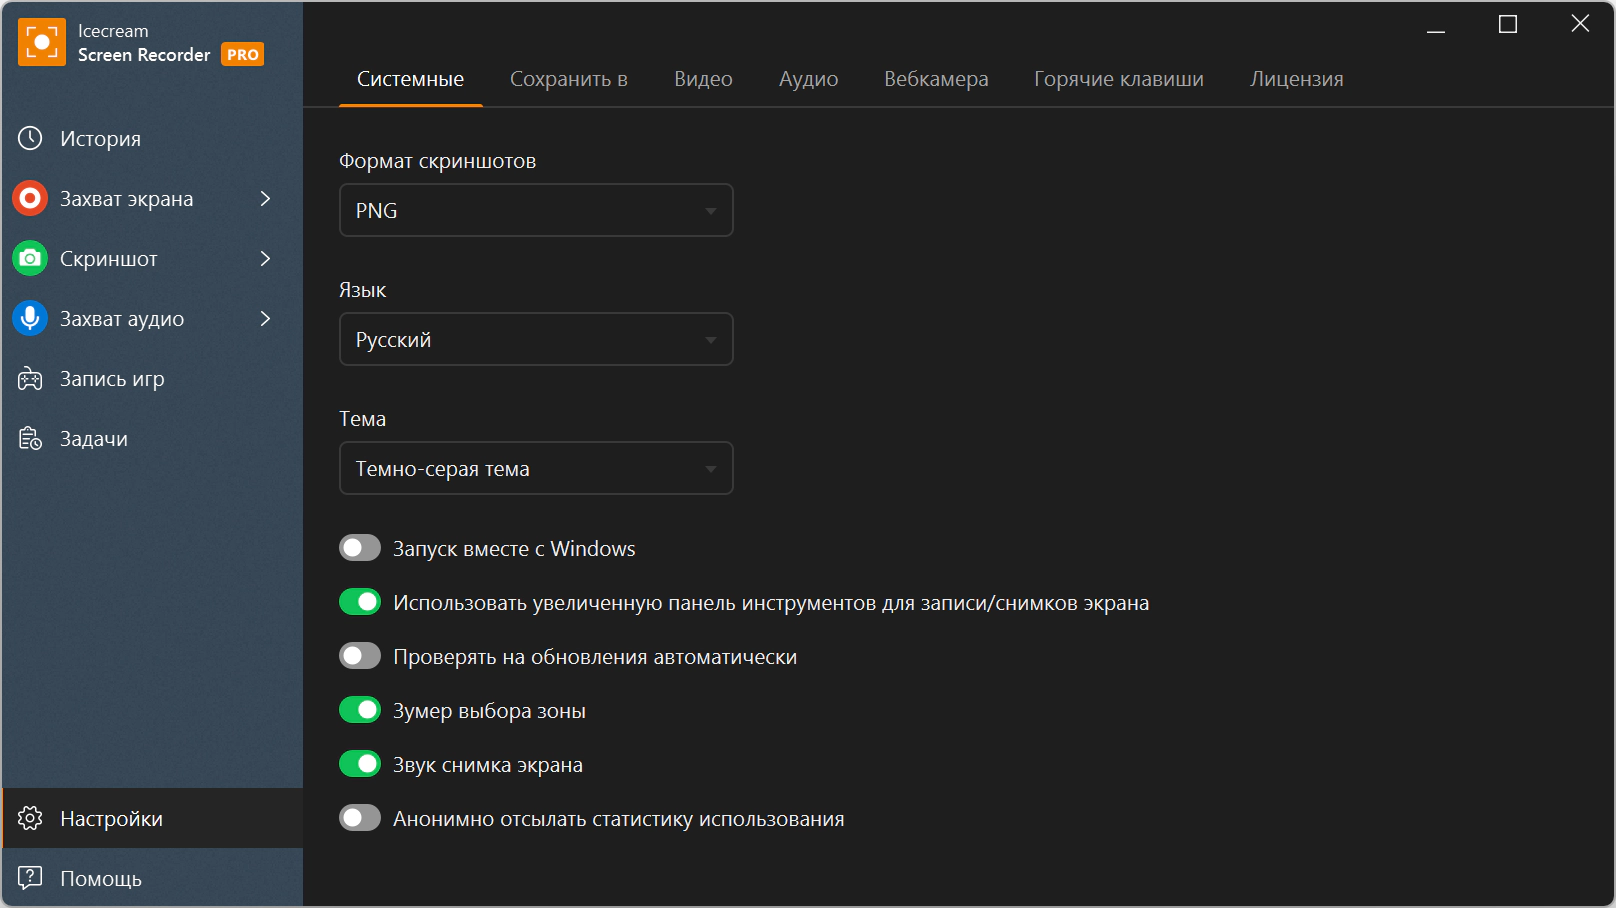This screenshot has width=1616, height=908.
Task: Click the Help question mark icon
Action: (30, 878)
